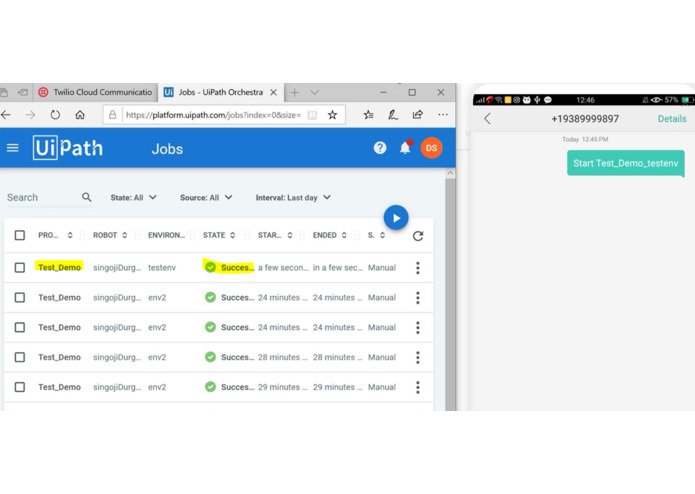Click the search magnifier icon
Viewport: 695px width, 494px height.
pyautogui.click(x=86, y=197)
